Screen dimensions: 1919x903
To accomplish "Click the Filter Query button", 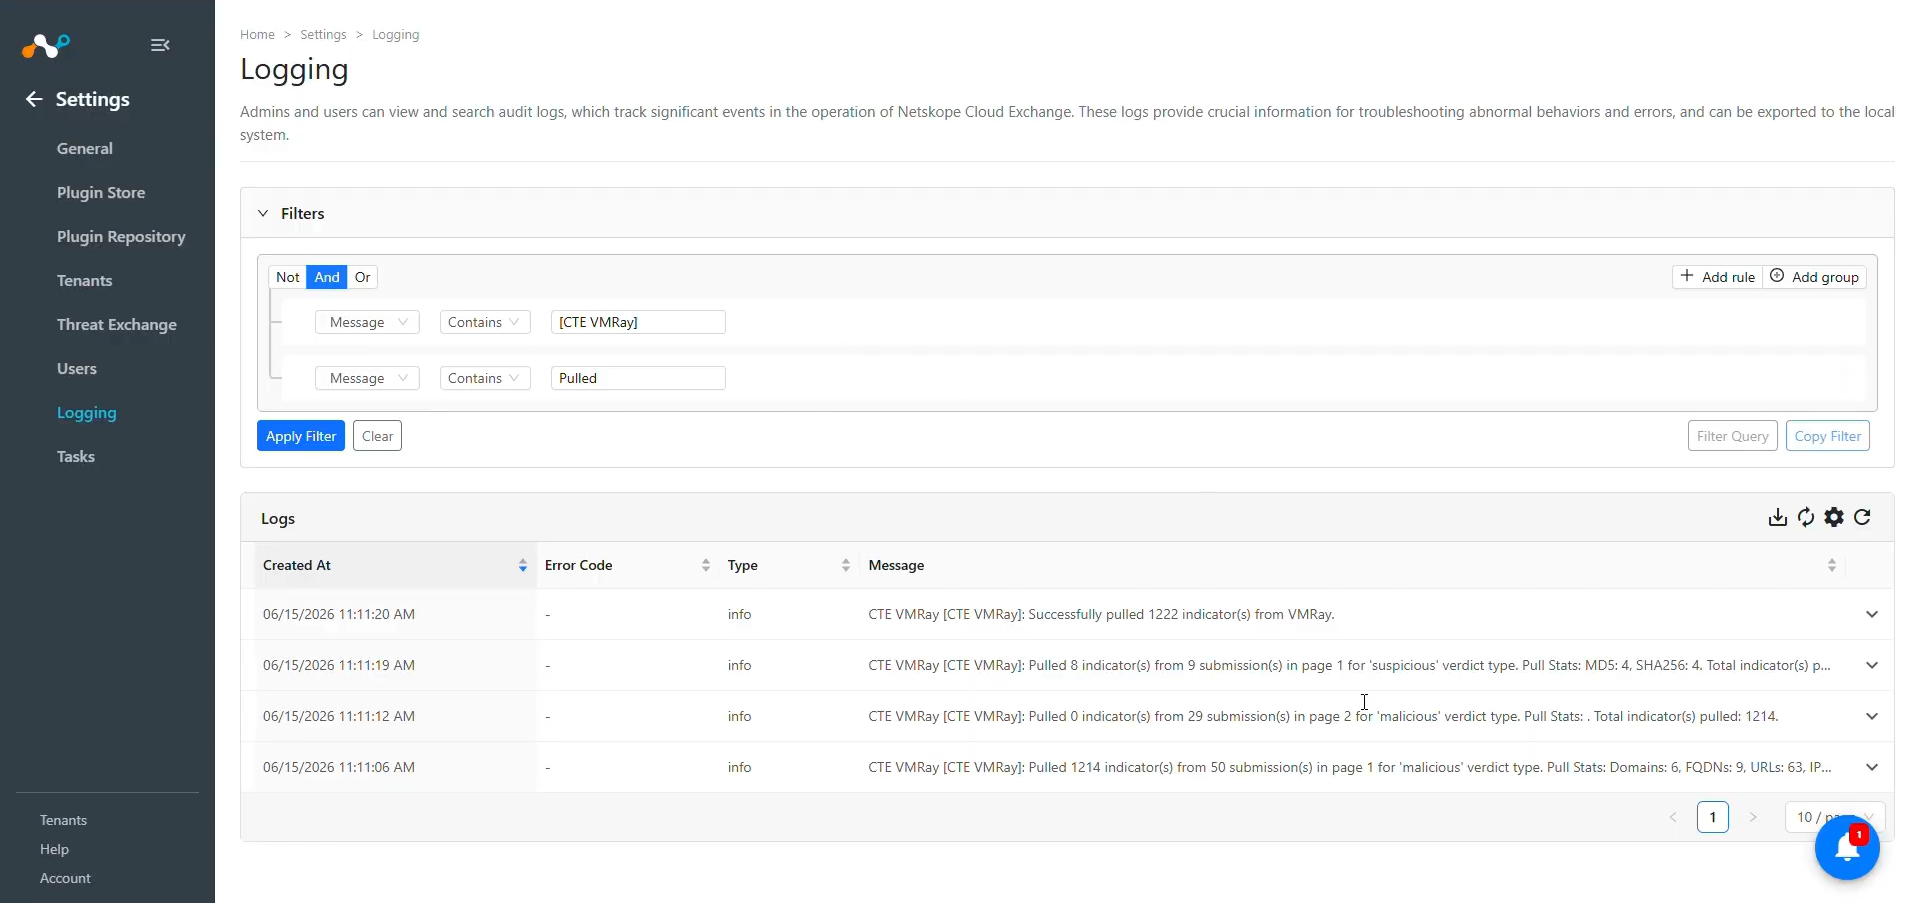I will click(x=1733, y=436).
